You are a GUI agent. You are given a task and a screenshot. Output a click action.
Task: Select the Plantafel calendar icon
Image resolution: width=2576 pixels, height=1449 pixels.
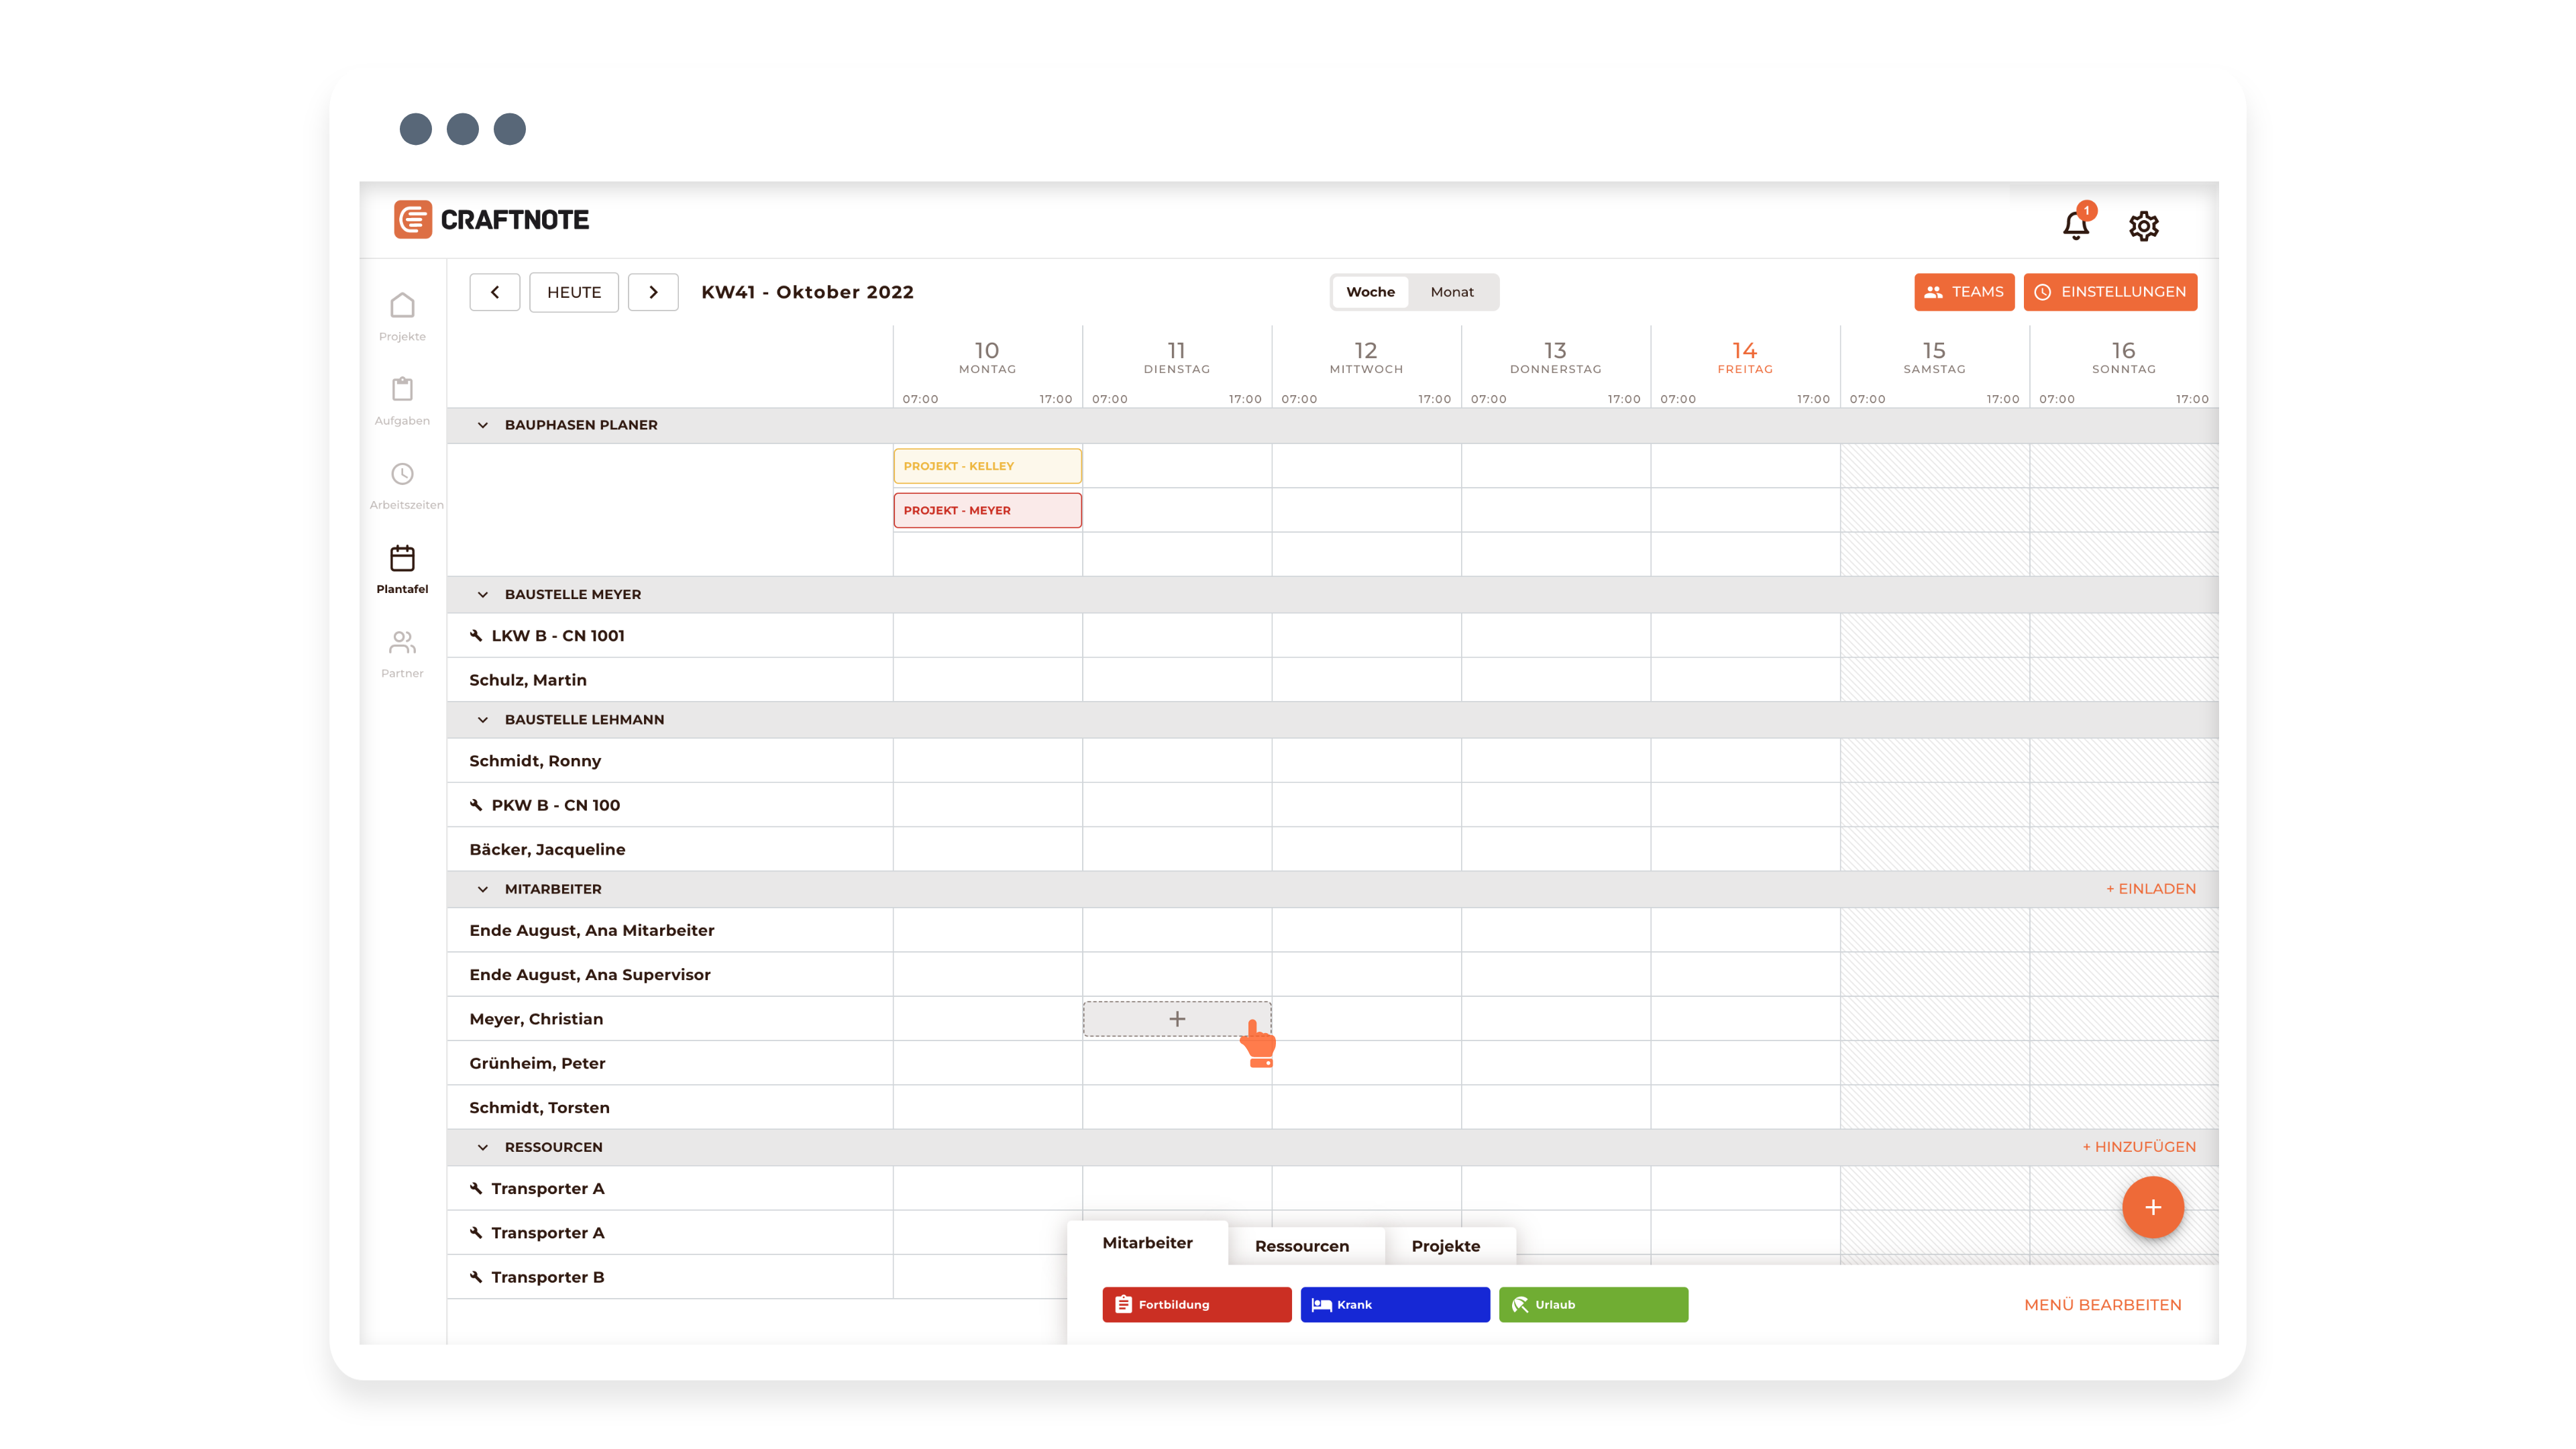tap(402, 558)
